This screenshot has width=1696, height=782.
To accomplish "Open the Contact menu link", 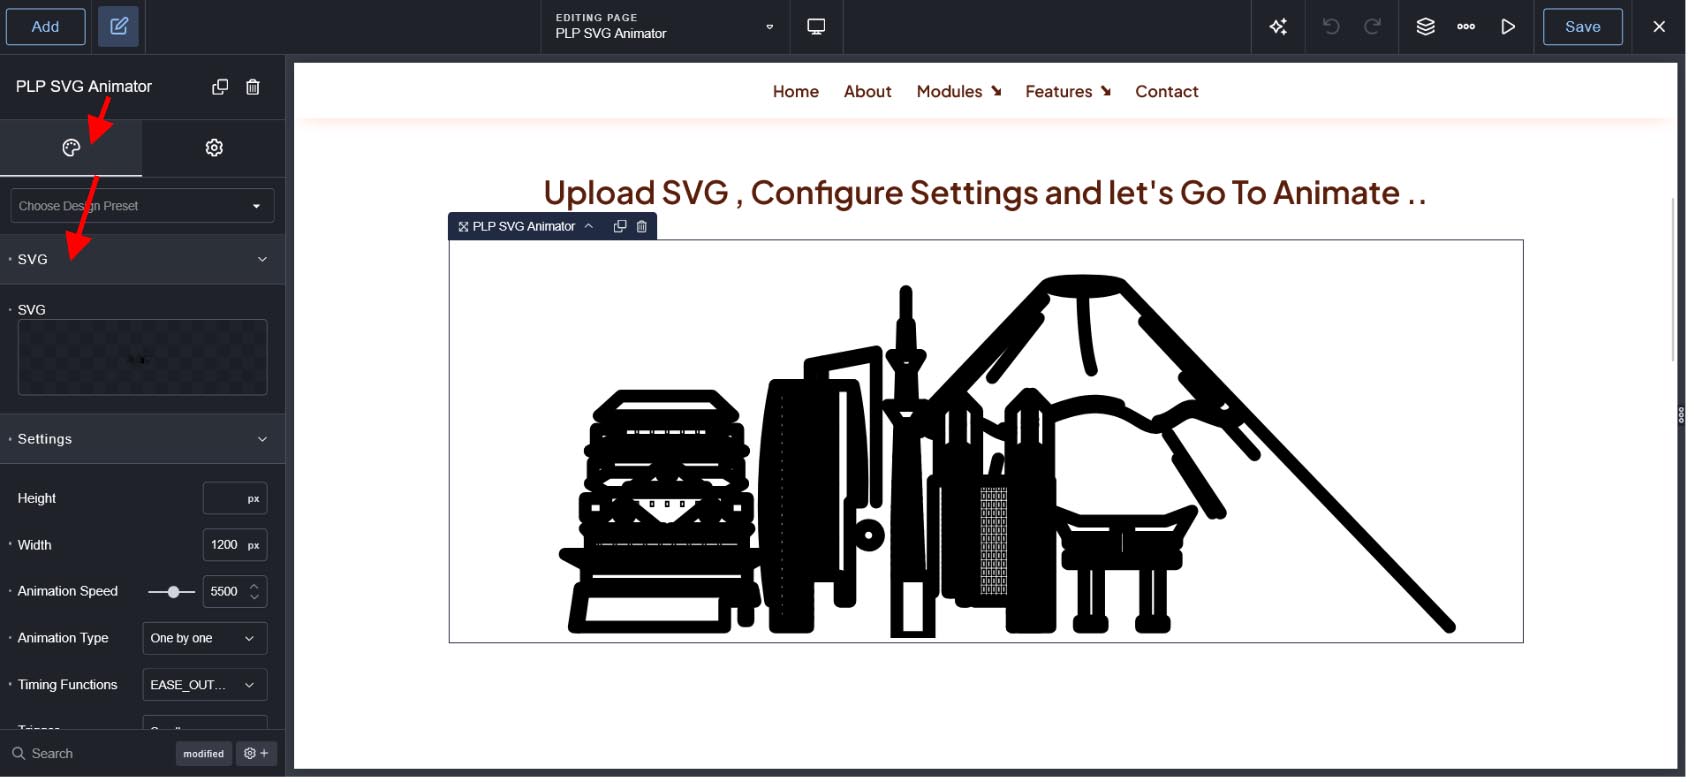I will (1167, 92).
